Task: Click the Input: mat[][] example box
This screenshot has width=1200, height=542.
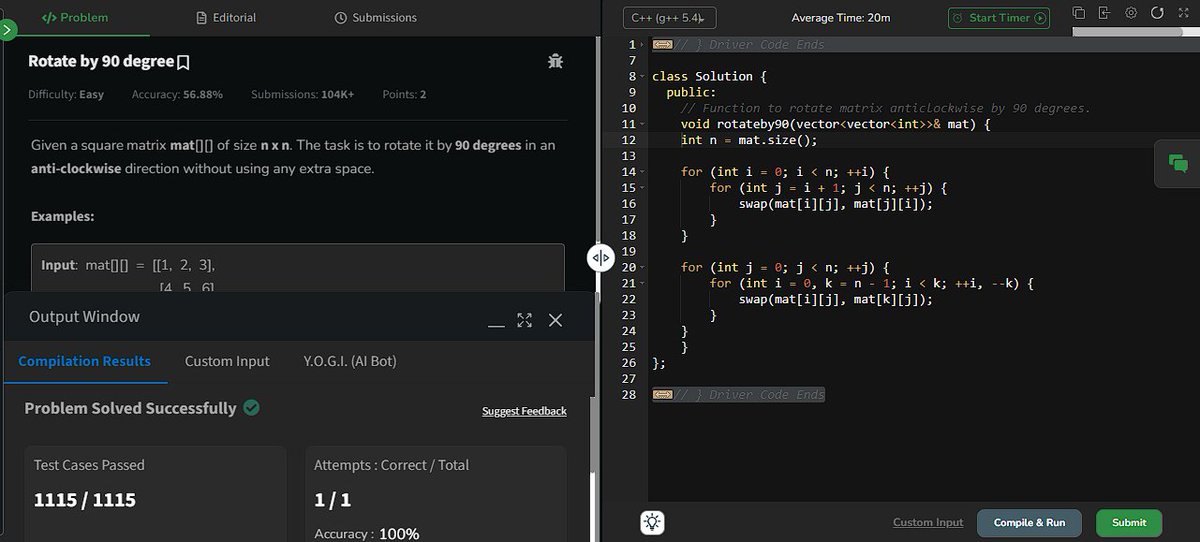Action: (x=298, y=268)
